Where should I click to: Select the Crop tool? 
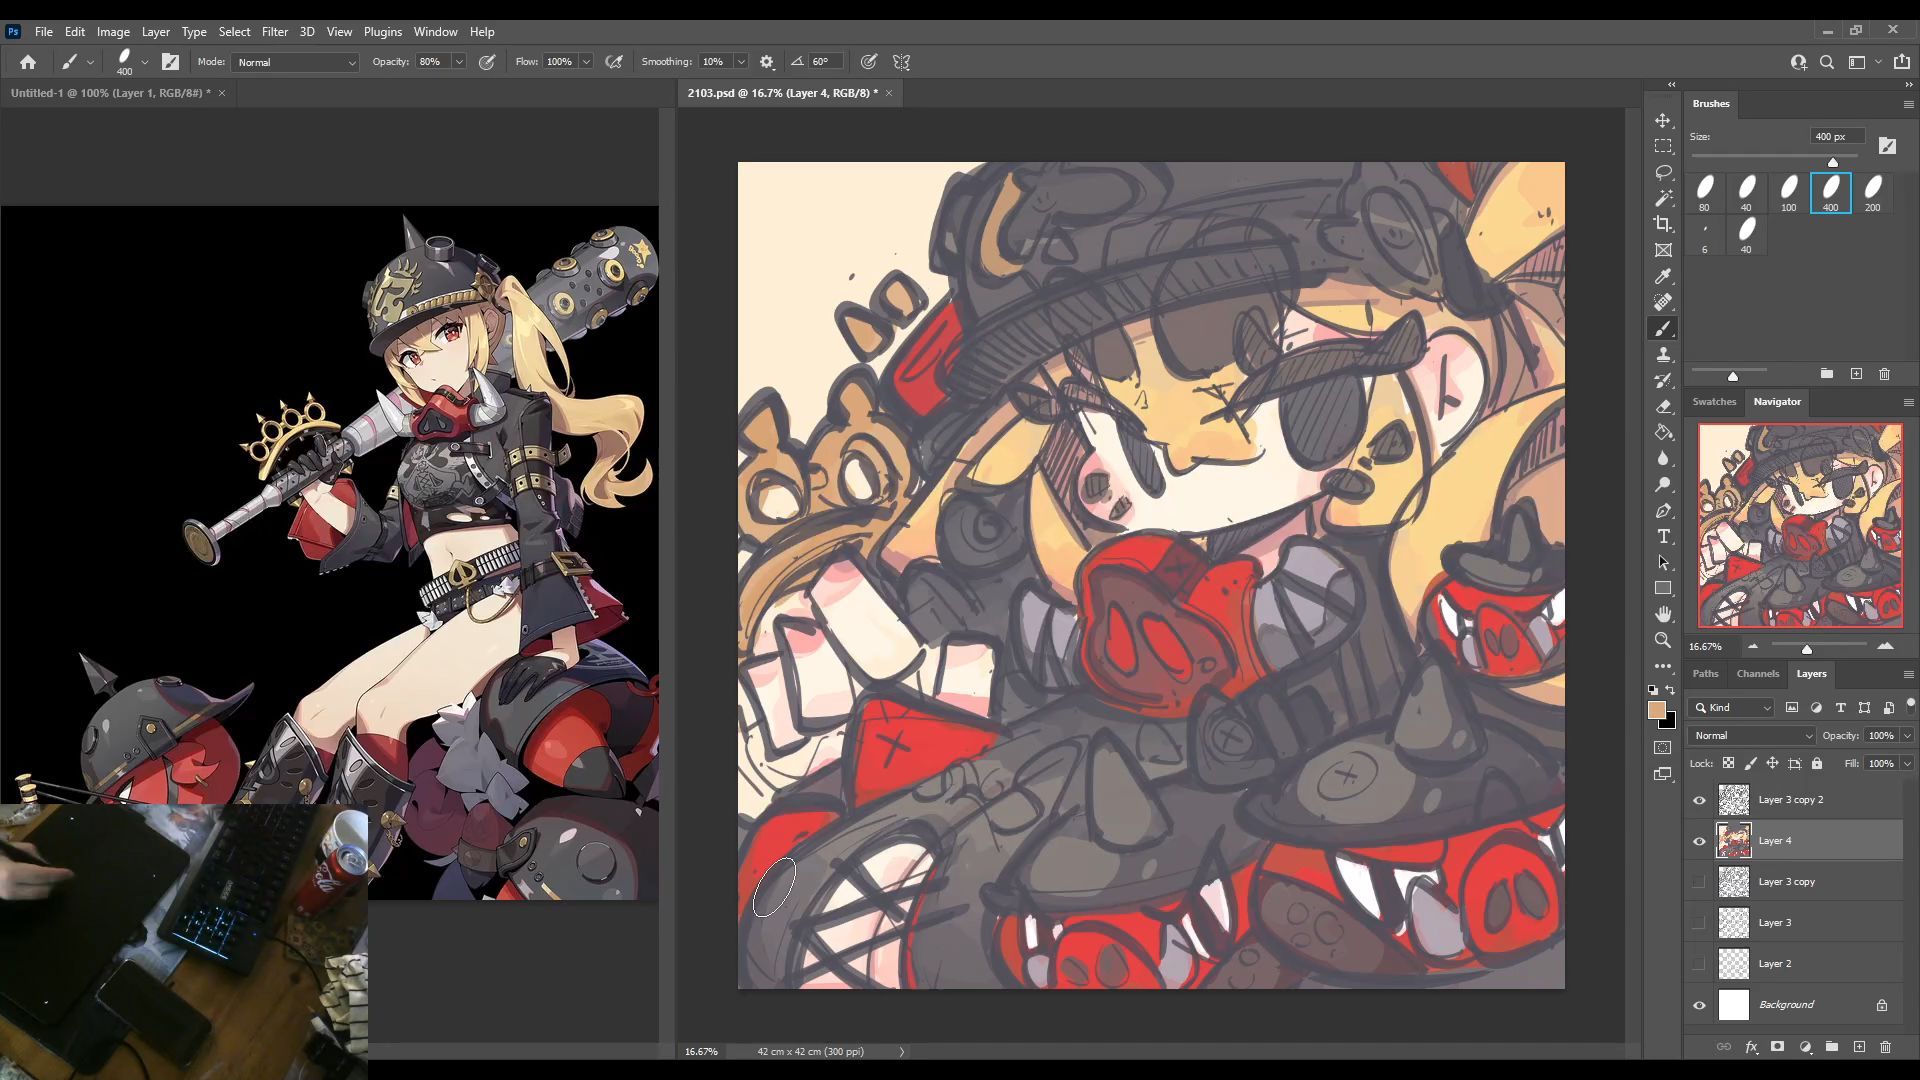click(x=1663, y=224)
